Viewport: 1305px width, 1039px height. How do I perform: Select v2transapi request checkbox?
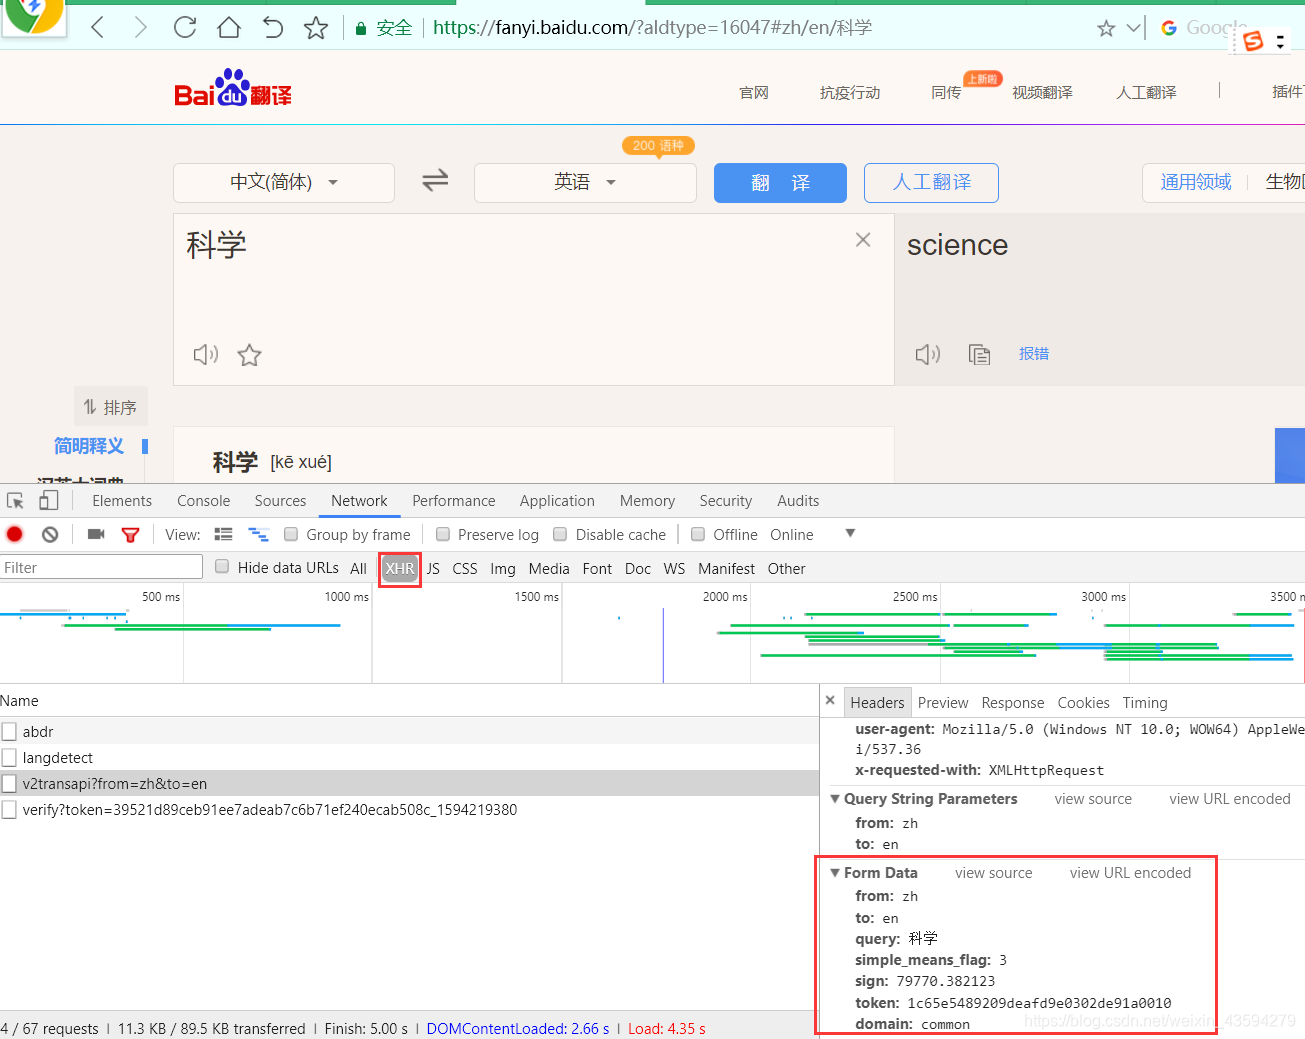[x=9, y=783]
